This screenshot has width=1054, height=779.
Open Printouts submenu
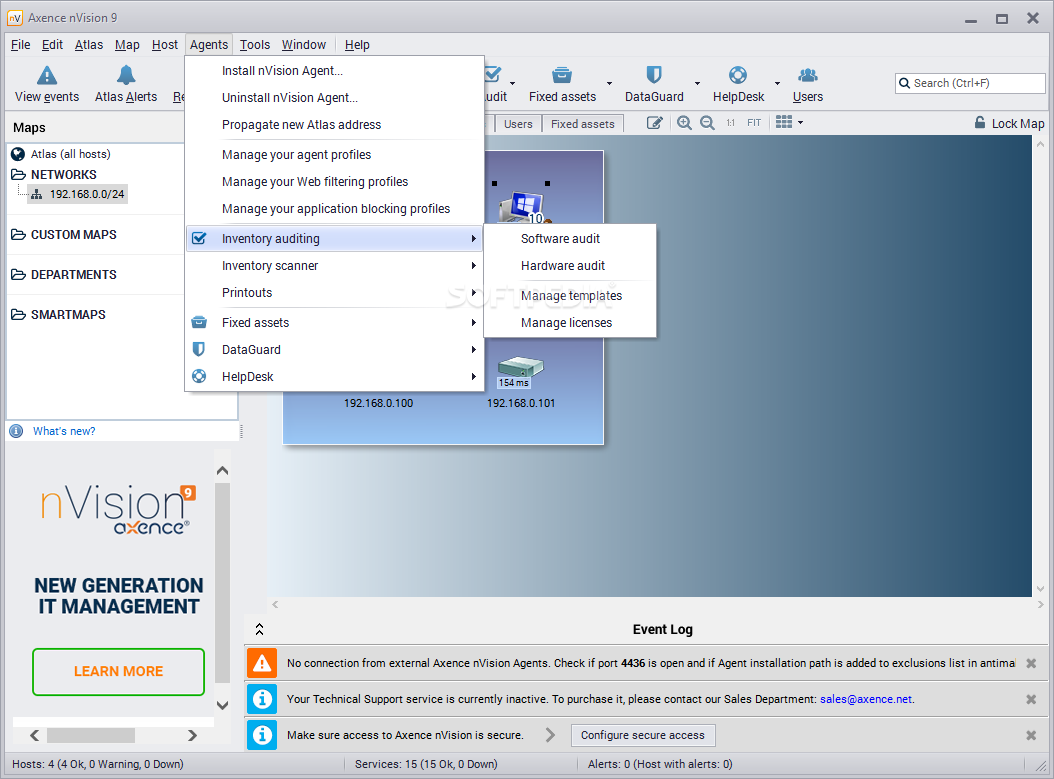coord(334,292)
